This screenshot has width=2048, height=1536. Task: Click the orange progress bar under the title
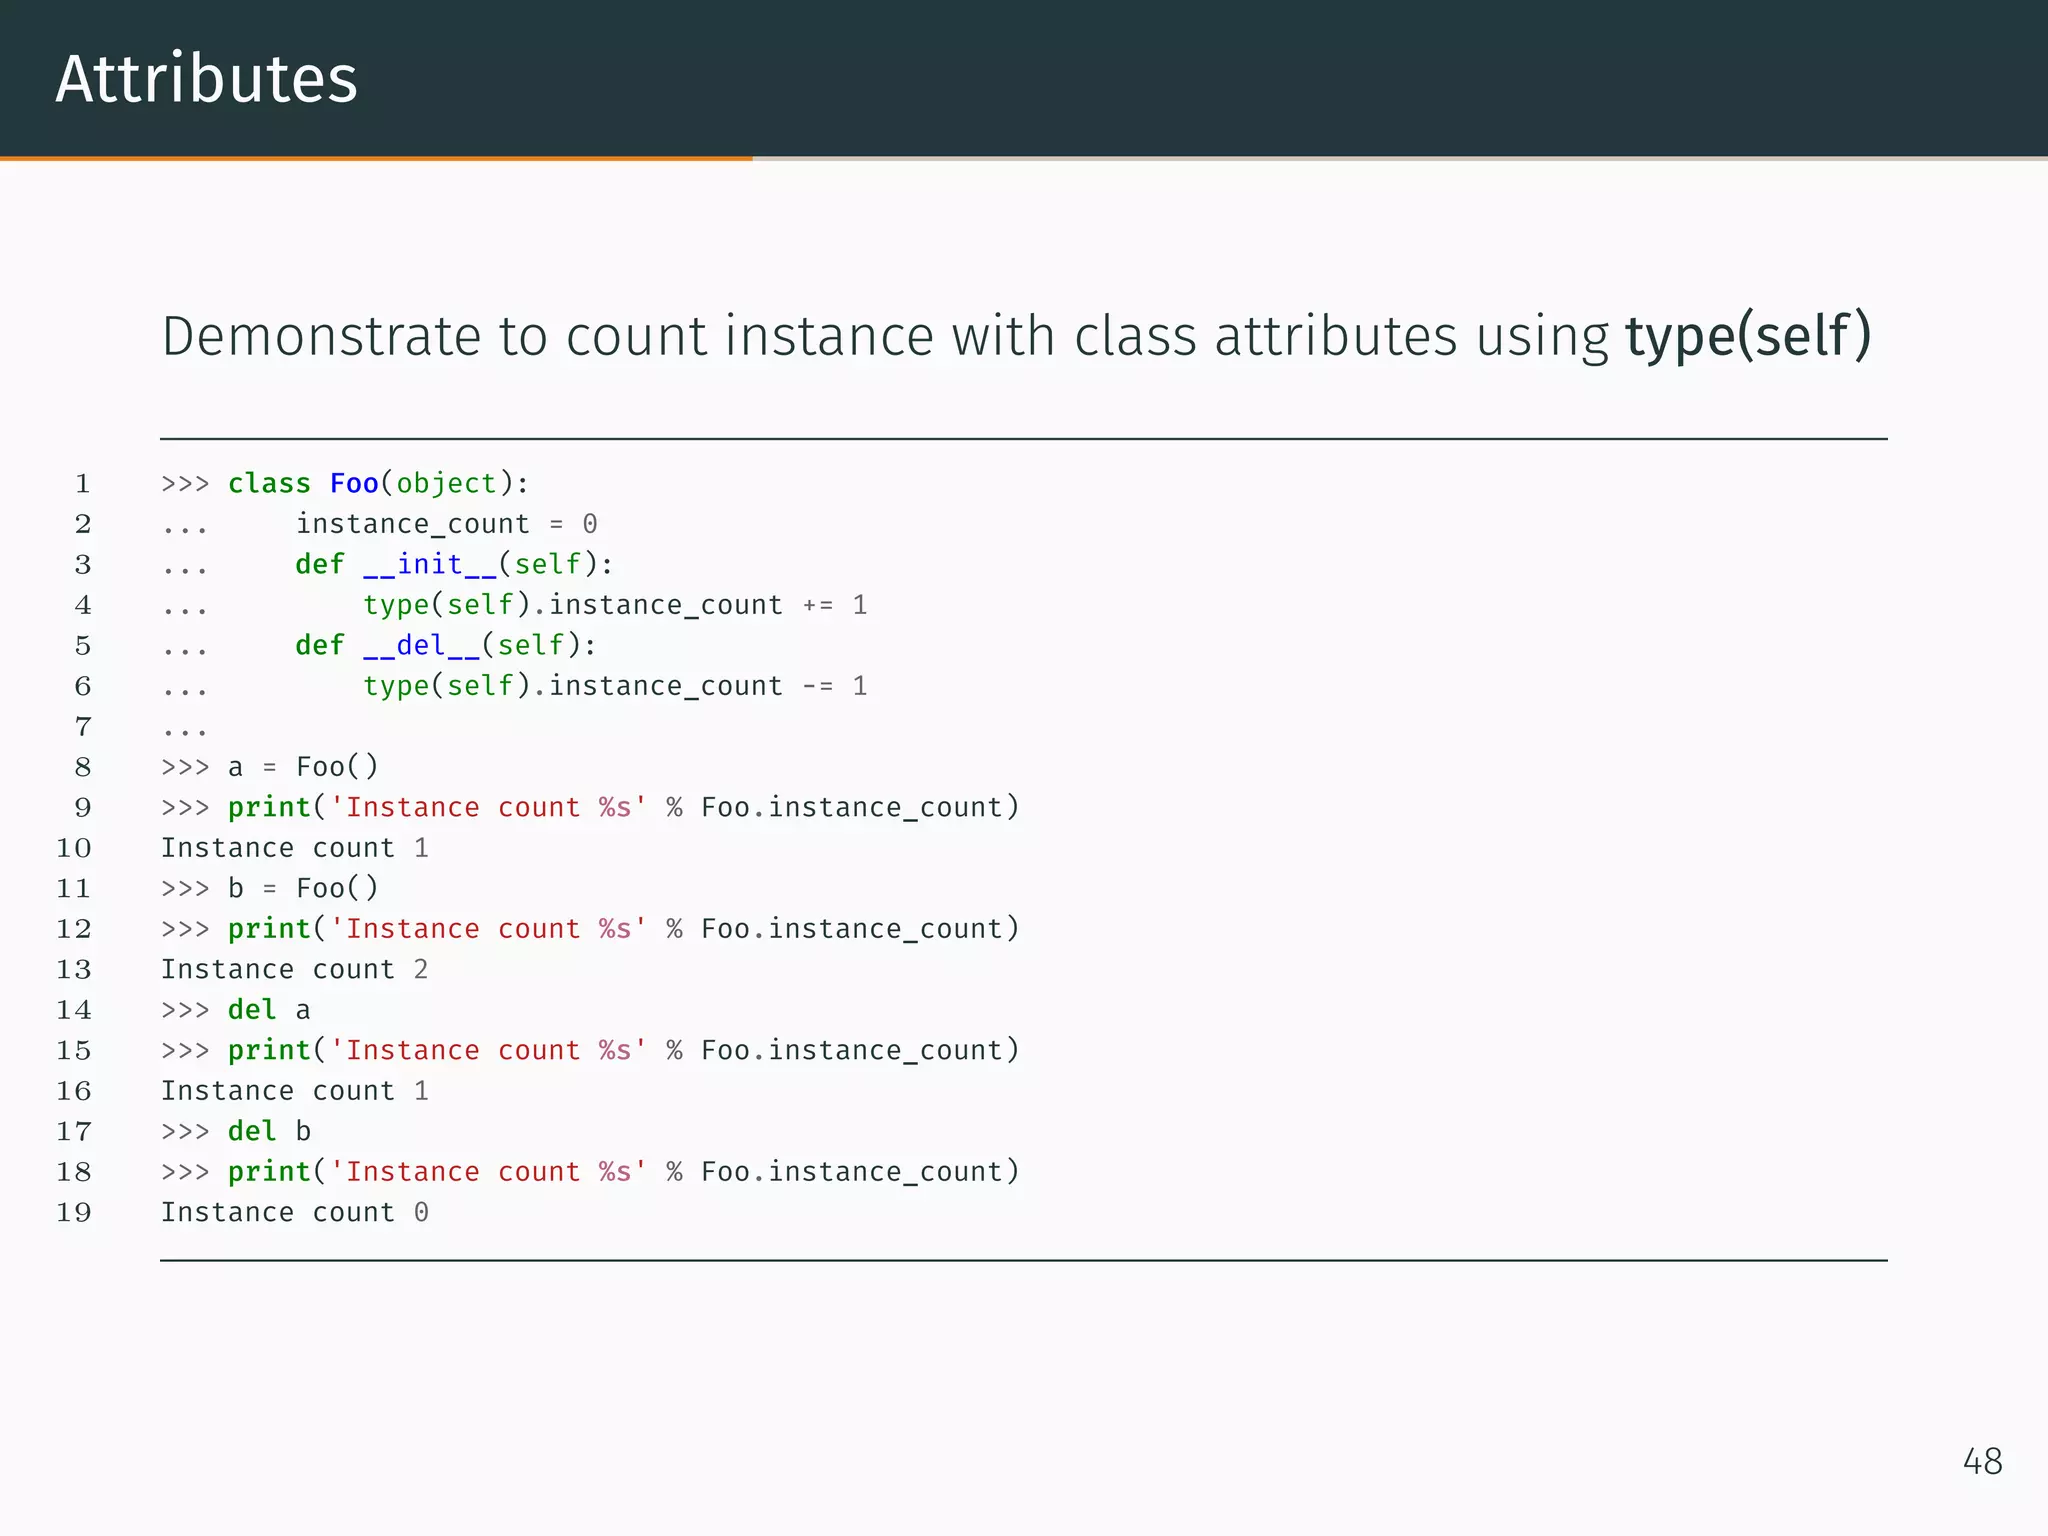tap(376, 158)
